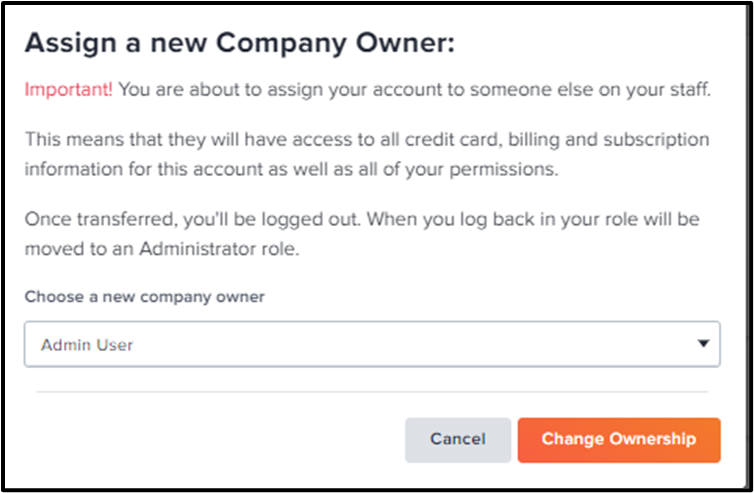Screen dimensions: 754x493
Task: Open the new company owner combo box
Action: [x=371, y=345]
